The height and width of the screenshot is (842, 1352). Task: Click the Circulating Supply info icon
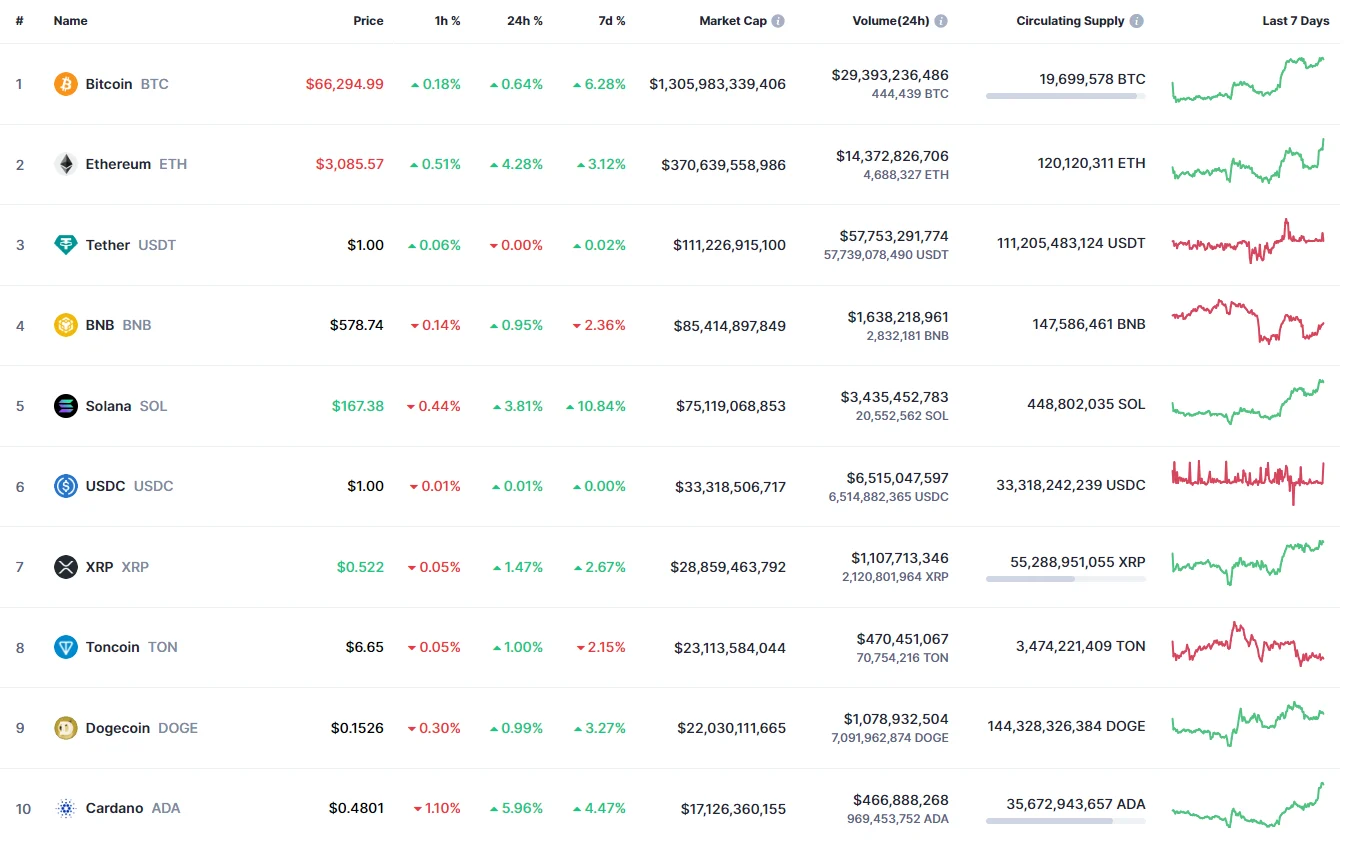pos(1137,21)
